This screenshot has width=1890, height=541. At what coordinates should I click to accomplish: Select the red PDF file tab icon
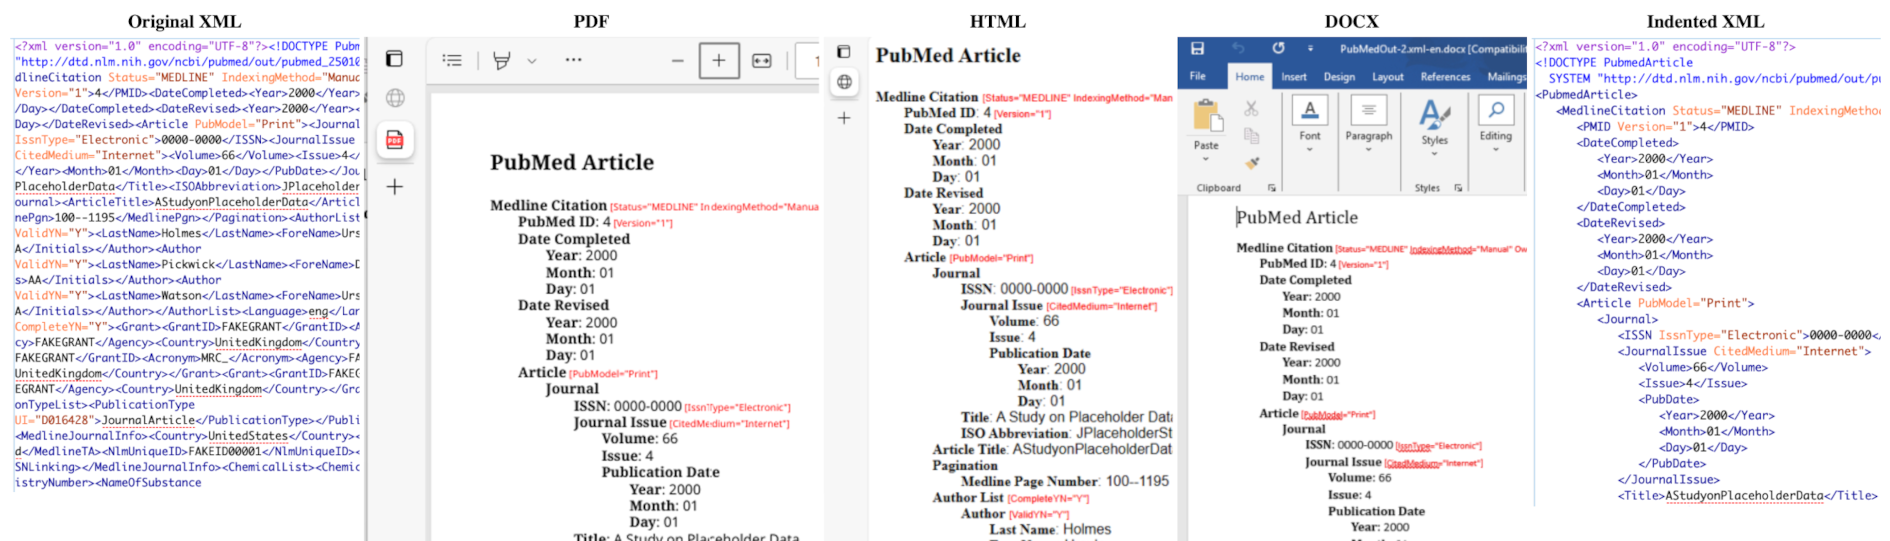point(395,140)
